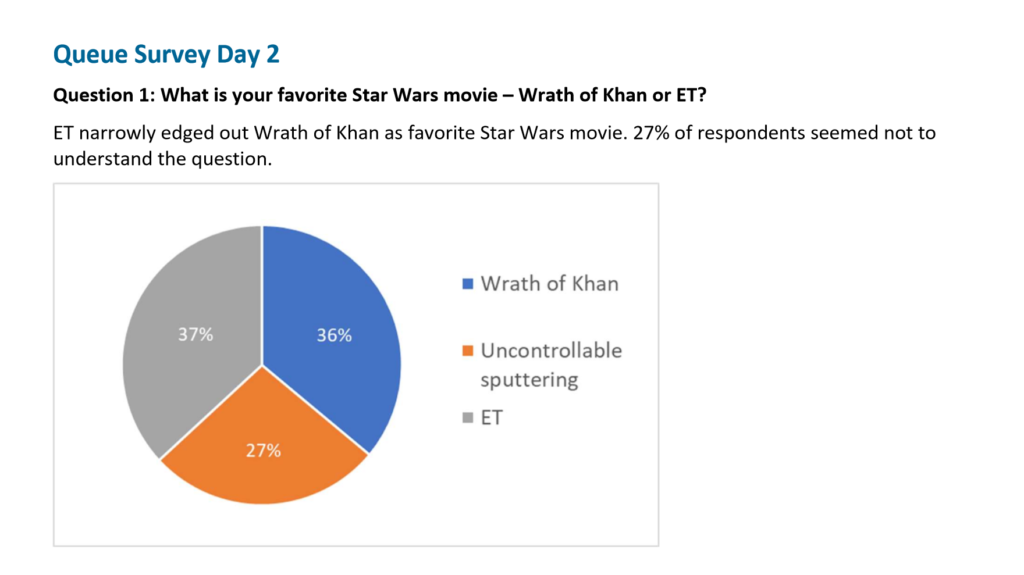Click the words understand the question

(162, 159)
